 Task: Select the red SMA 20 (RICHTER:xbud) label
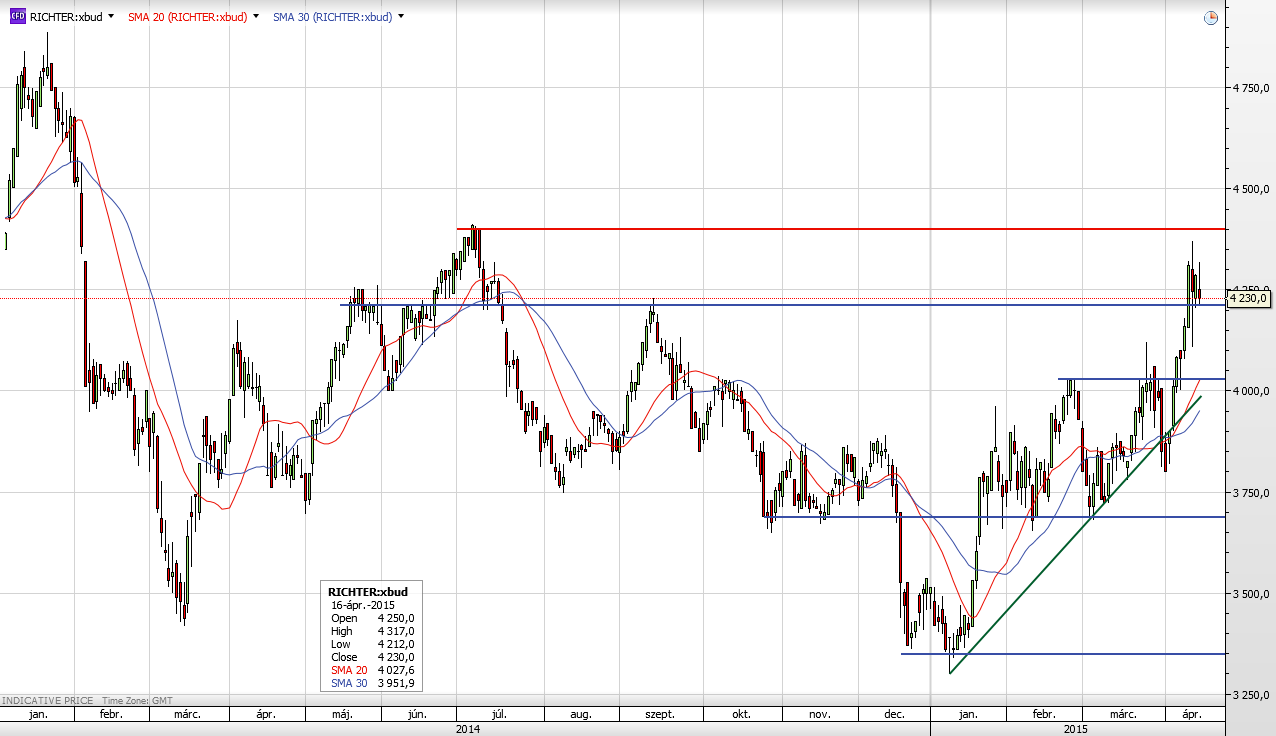[187, 17]
